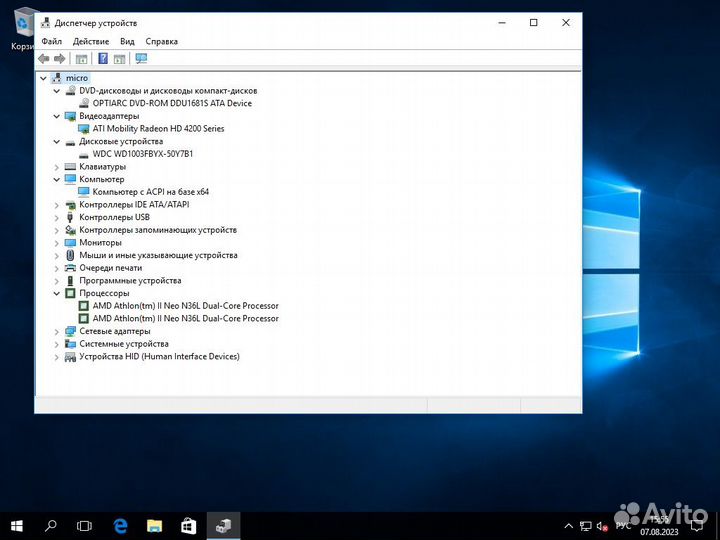Click the Back arrow toolbar icon

click(44, 58)
